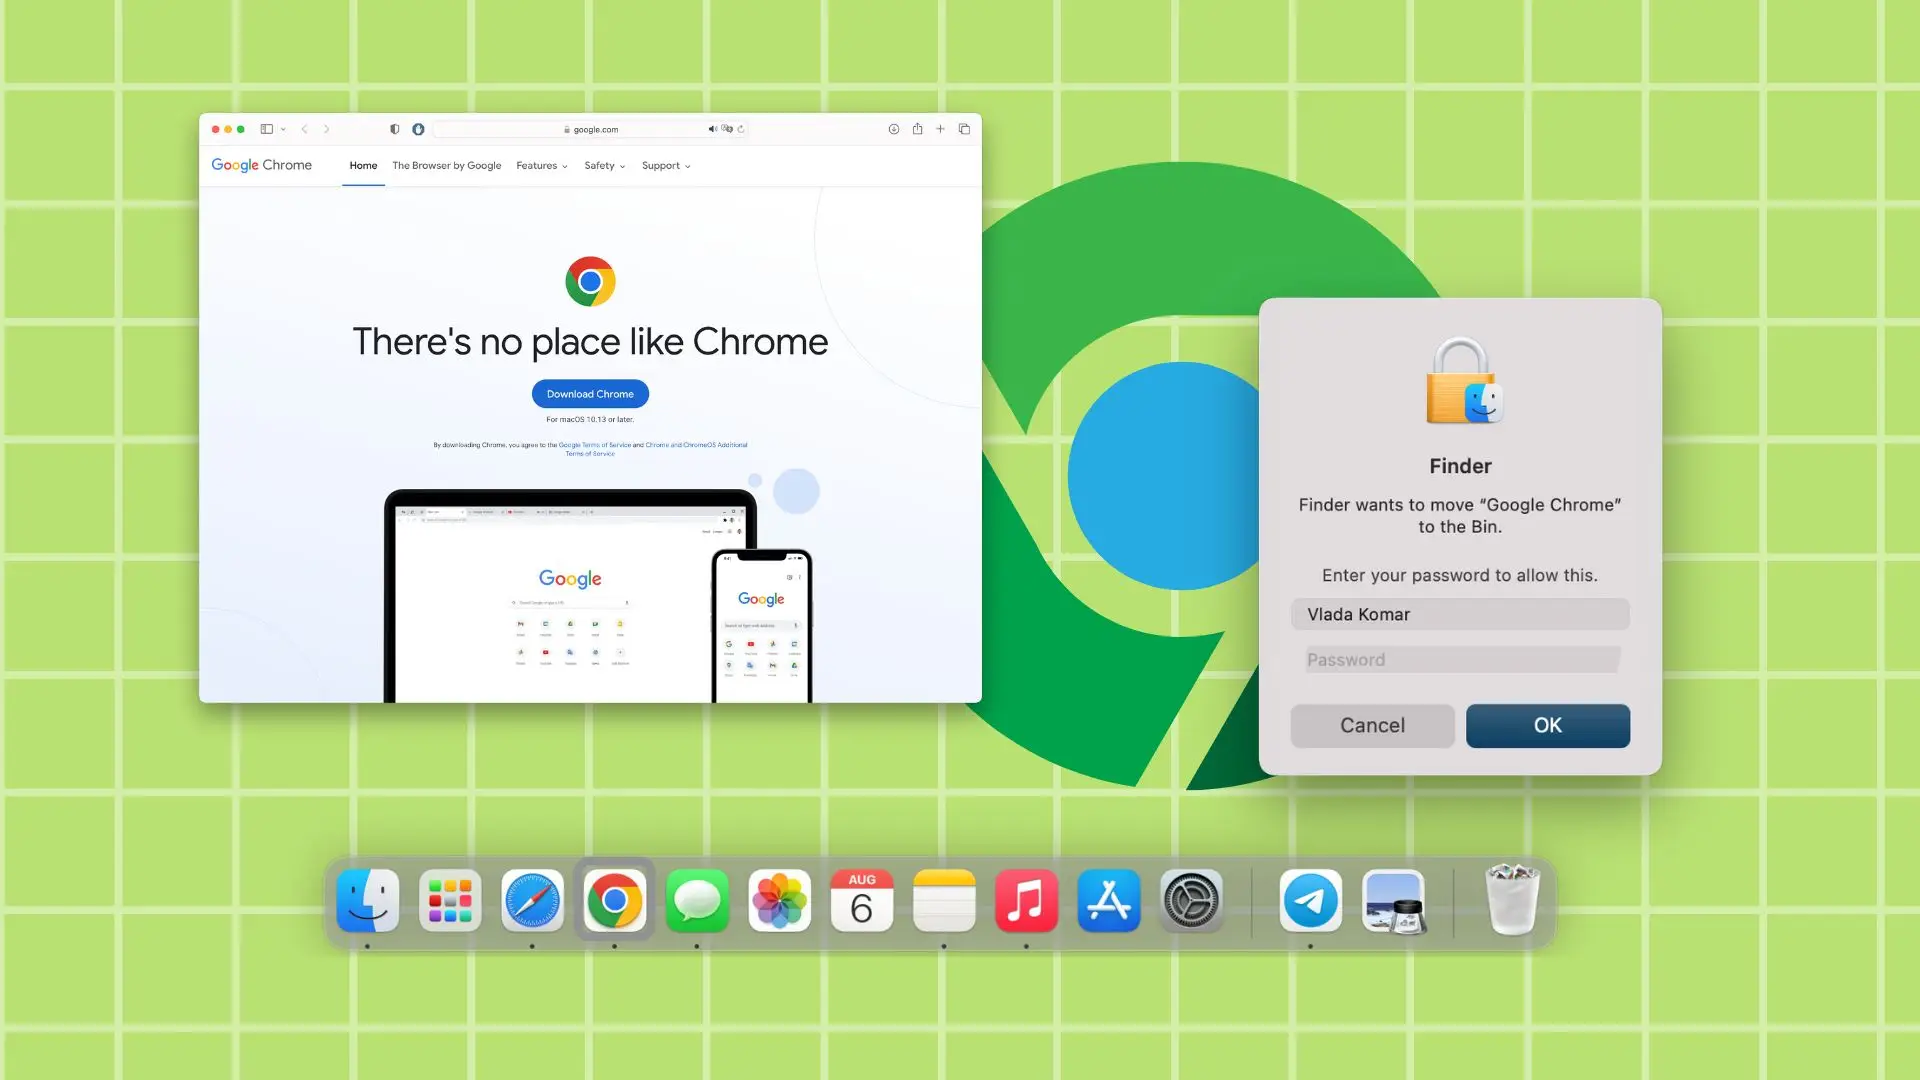This screenshot has width=1920, height=1080.
Task: Show Safari sidebar with sidebar icon
Action: (266, 129)
